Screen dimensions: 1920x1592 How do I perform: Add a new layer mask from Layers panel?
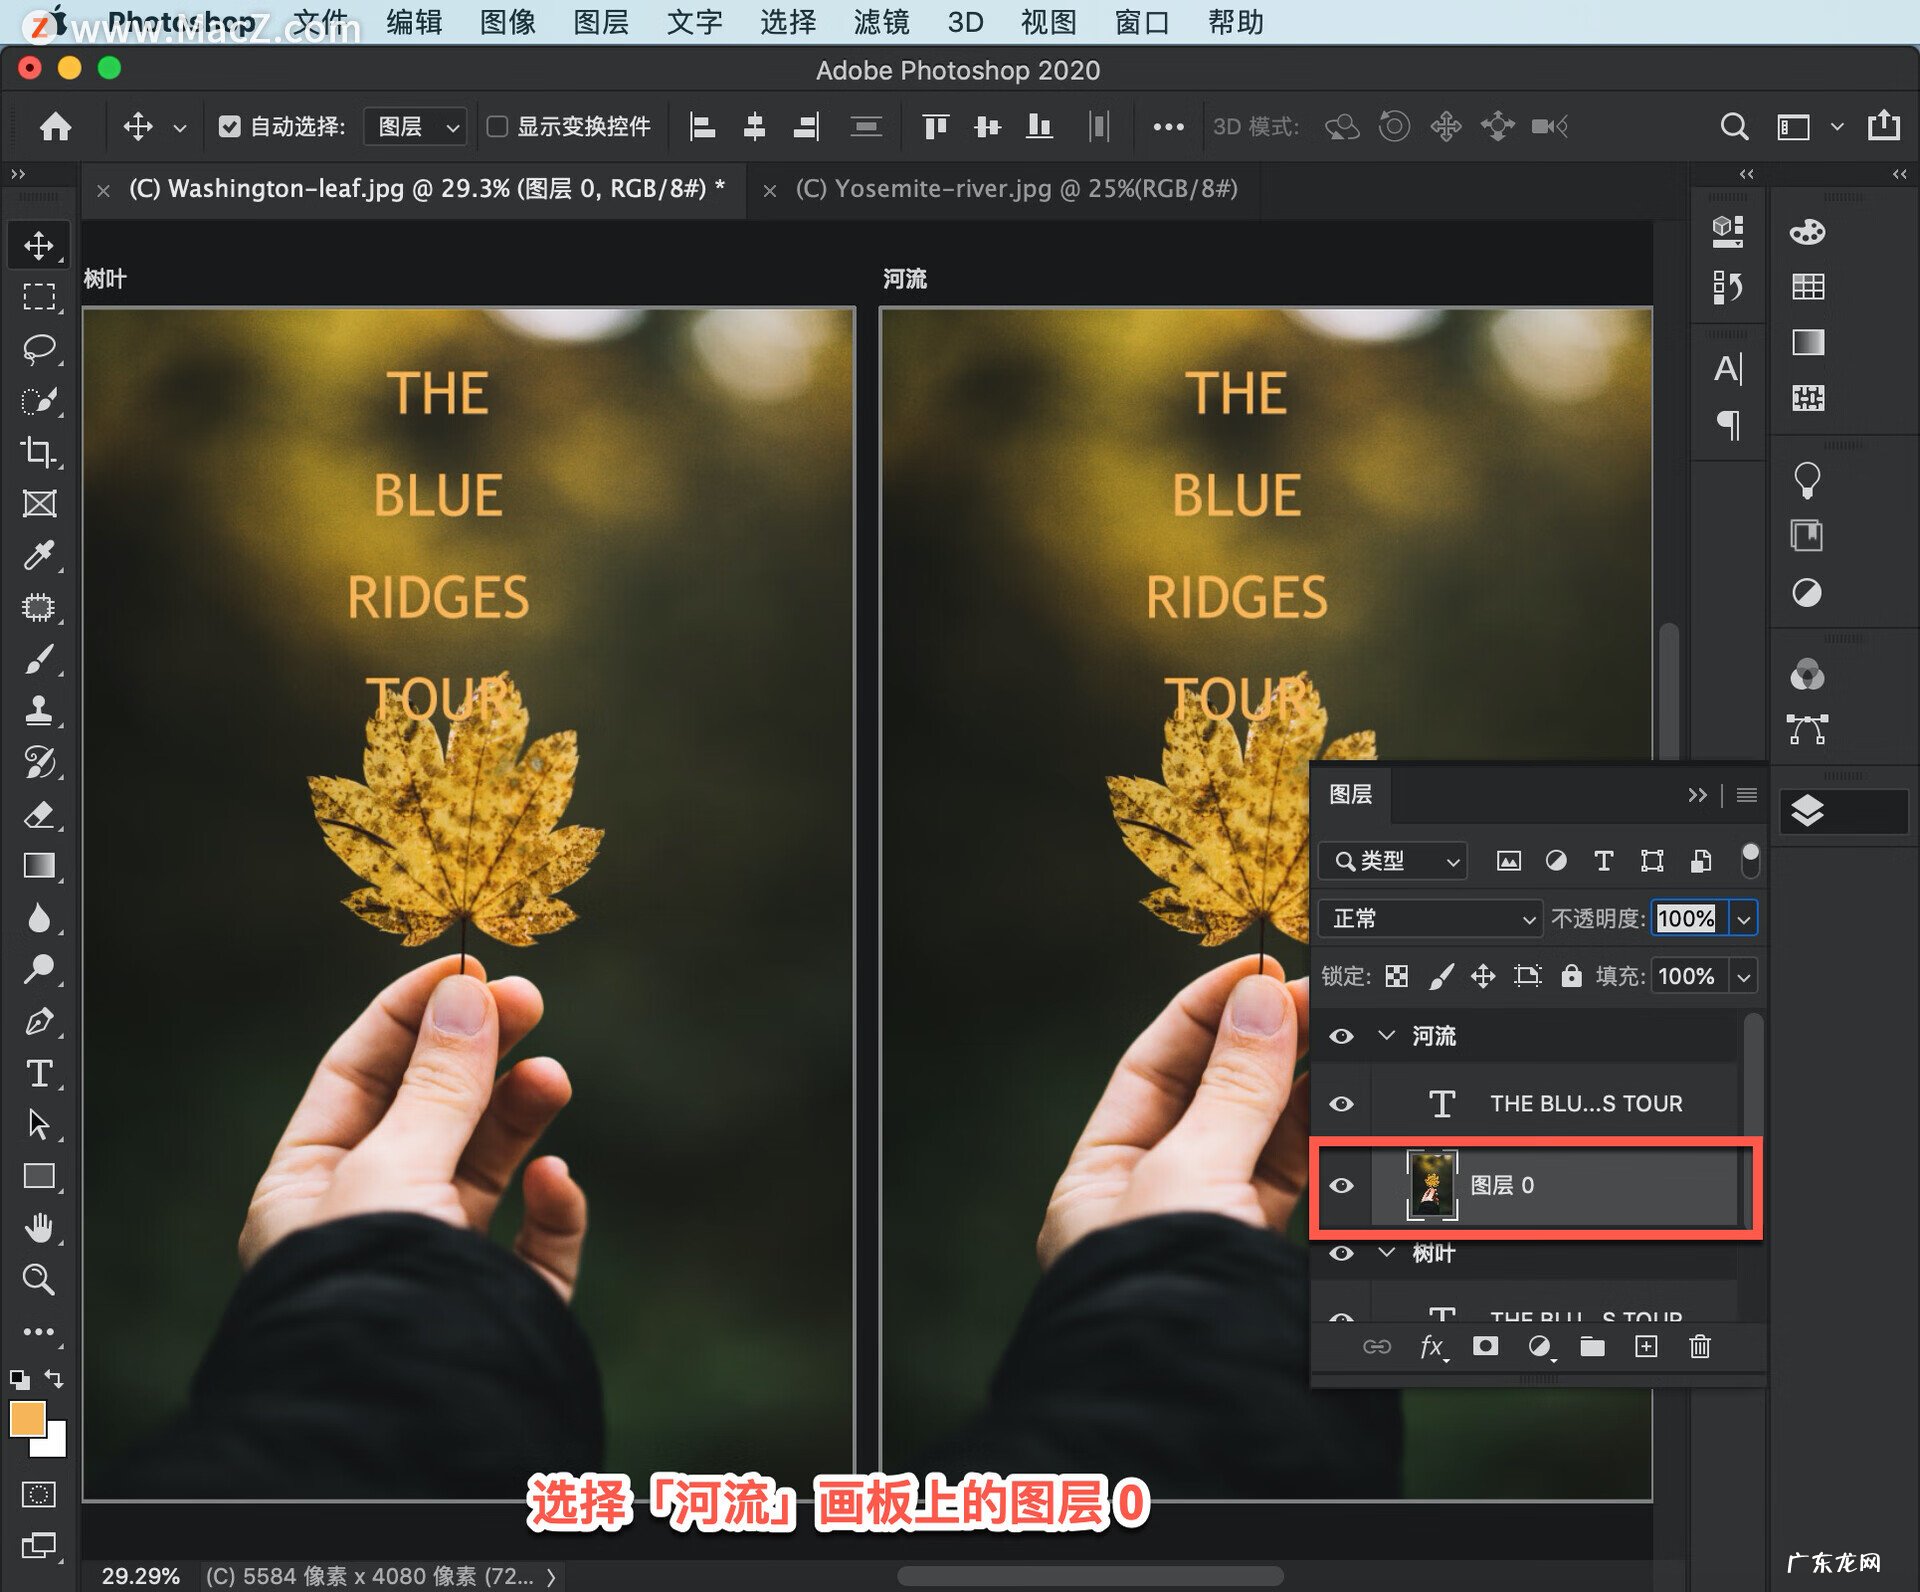(1486, 1347)
